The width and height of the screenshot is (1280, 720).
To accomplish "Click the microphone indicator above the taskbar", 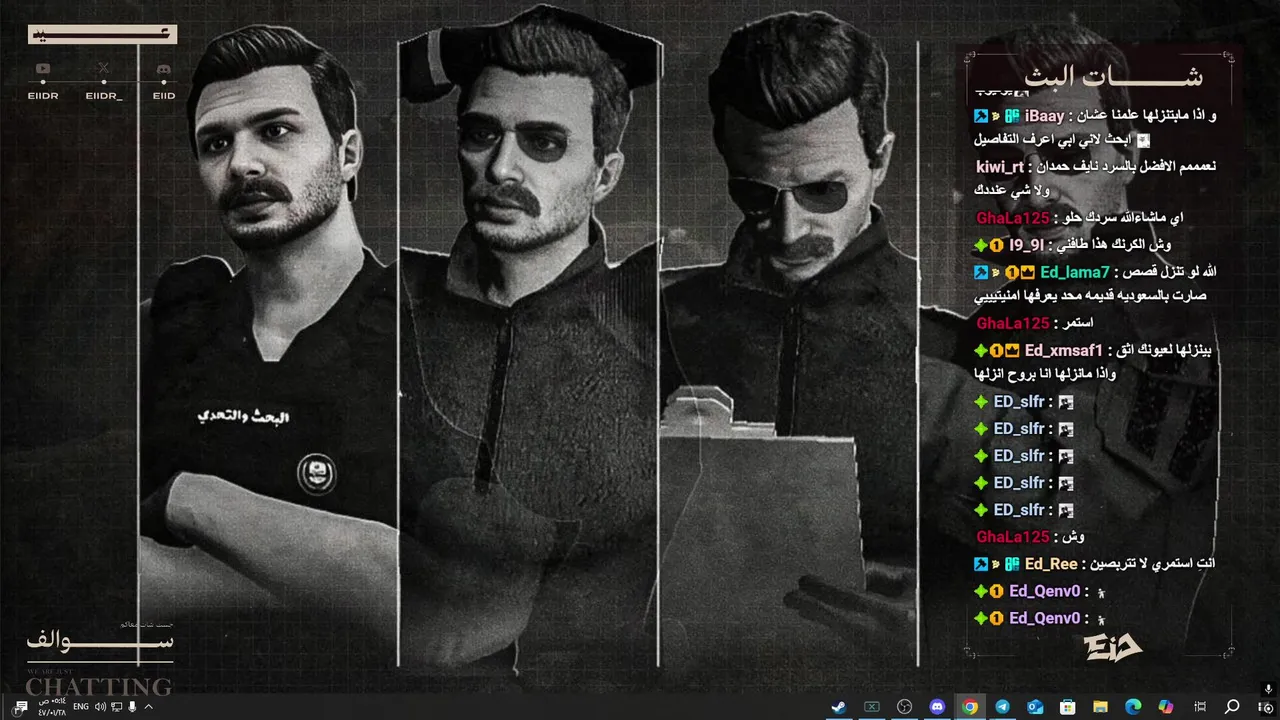I will click(x=1268, y=689).
